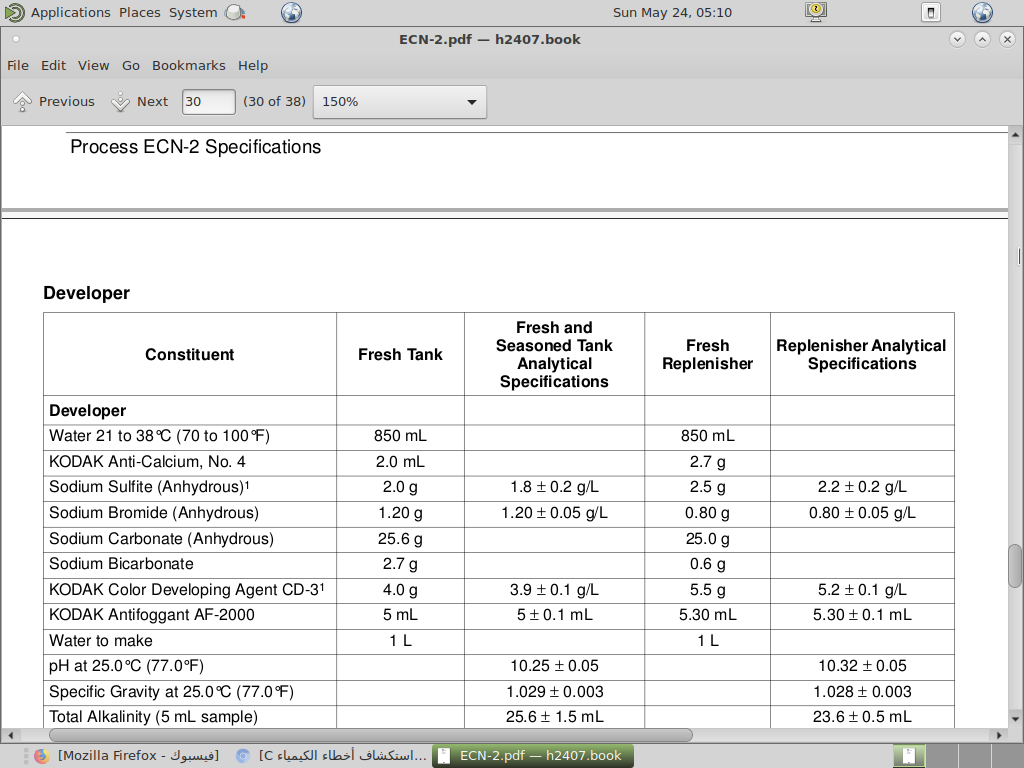Click the page number input field
Image resolution: width=1024 pixels, height=768 pixels.
point(208,102)
